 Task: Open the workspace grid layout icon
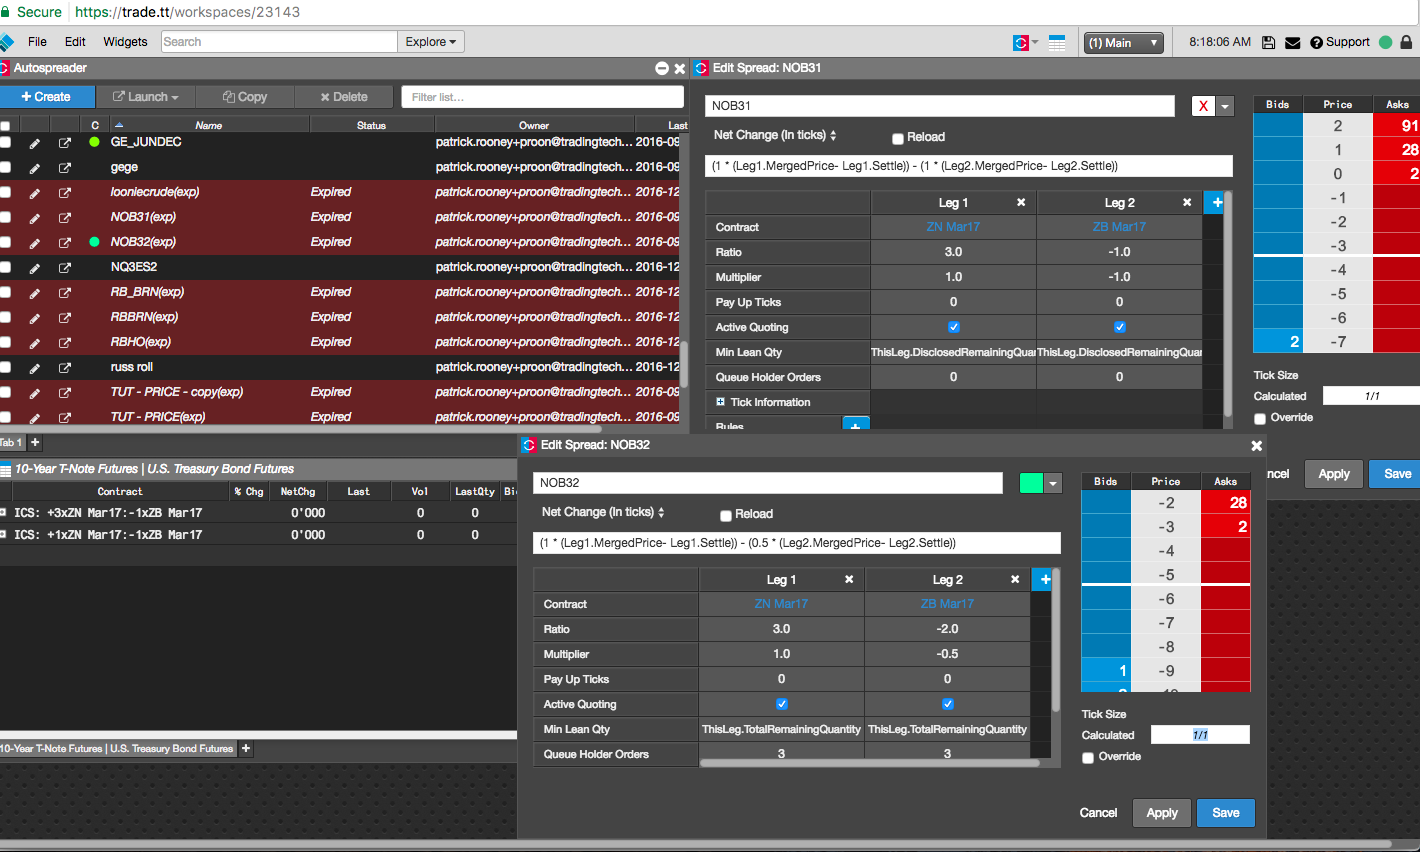(x=1057, y=43)
